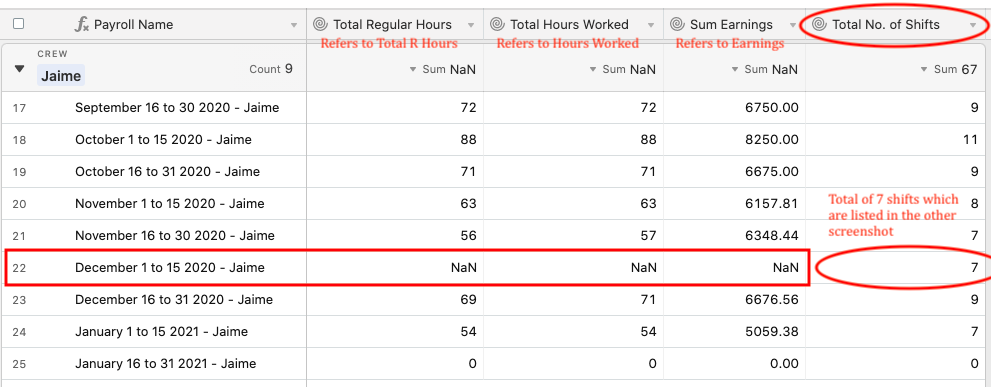The image size is (991, 387).
Task: Select 'October 16 to 31 2020 - Jaime'
Action: point(167,171)
